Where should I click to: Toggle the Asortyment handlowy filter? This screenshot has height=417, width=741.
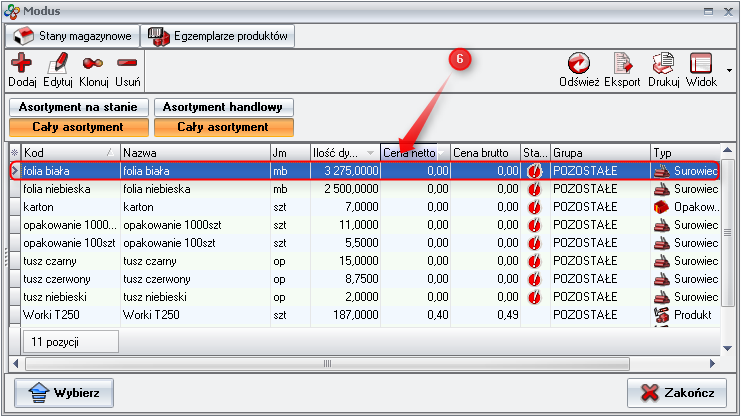[x=224, y=107]
